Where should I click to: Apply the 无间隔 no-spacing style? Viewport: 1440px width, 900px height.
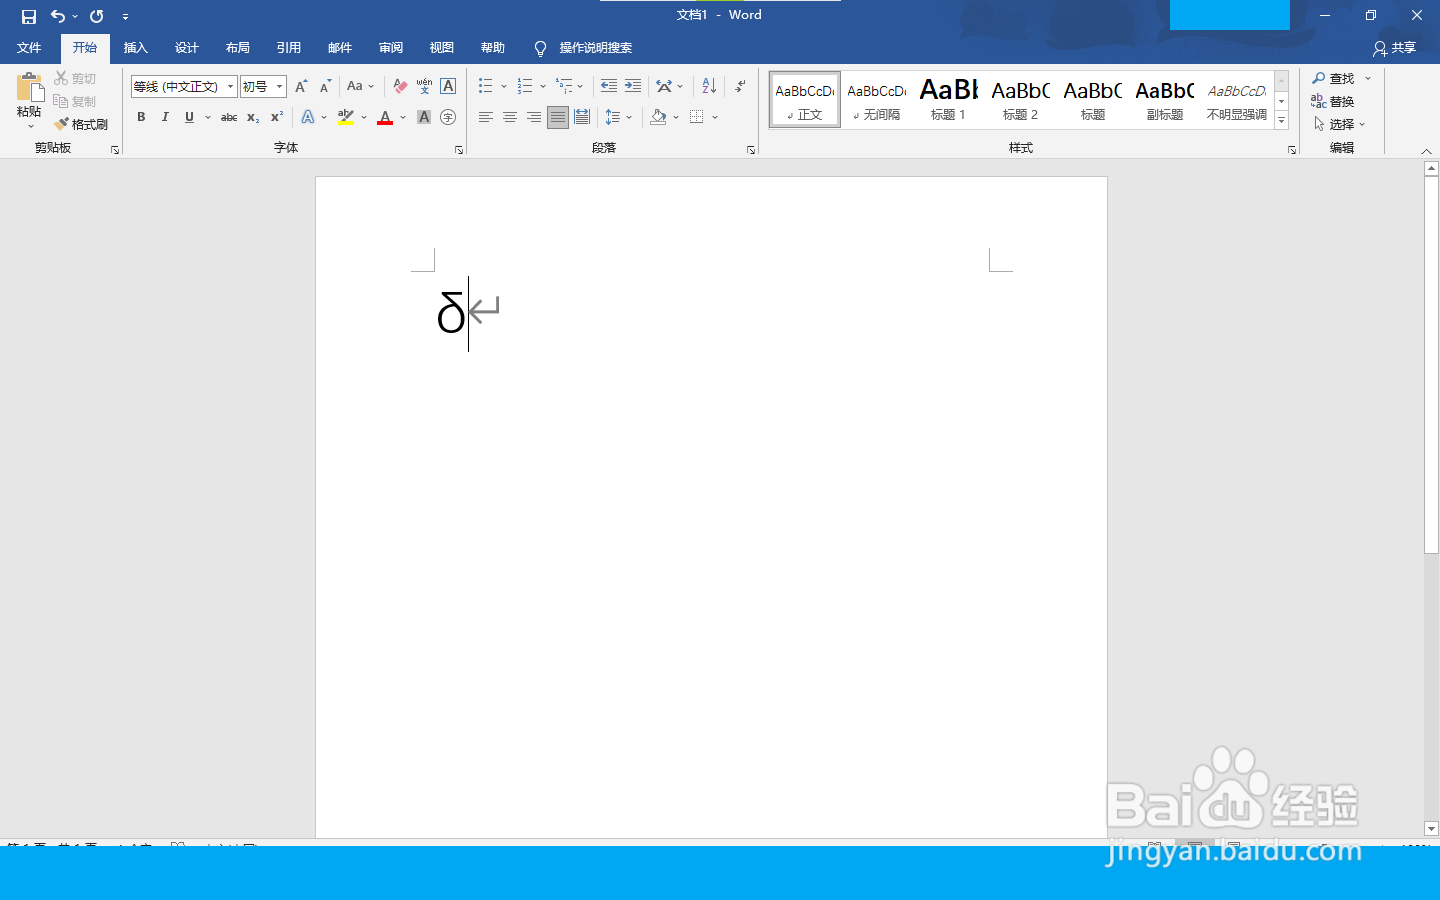pos(876,99)
